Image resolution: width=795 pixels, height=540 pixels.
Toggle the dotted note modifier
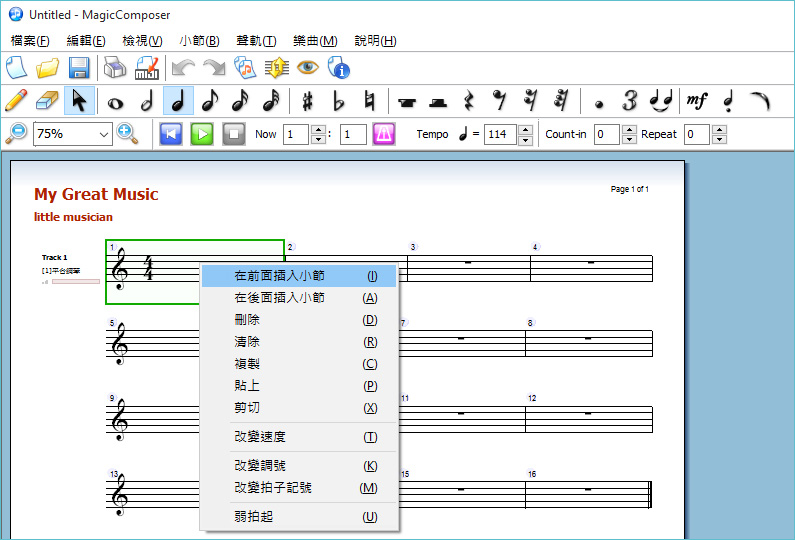(x=599, y=101)
